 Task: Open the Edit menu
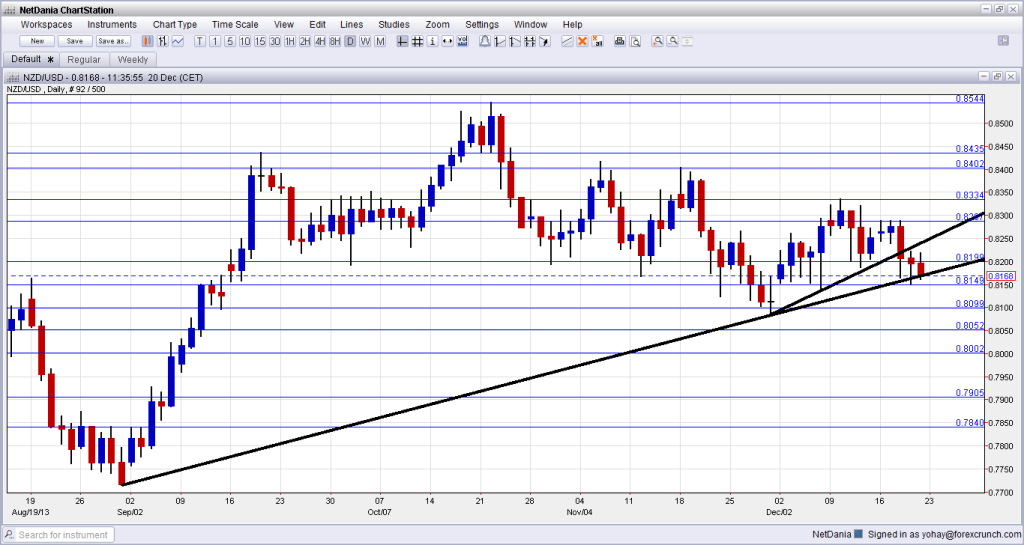(x=317, y=25)
